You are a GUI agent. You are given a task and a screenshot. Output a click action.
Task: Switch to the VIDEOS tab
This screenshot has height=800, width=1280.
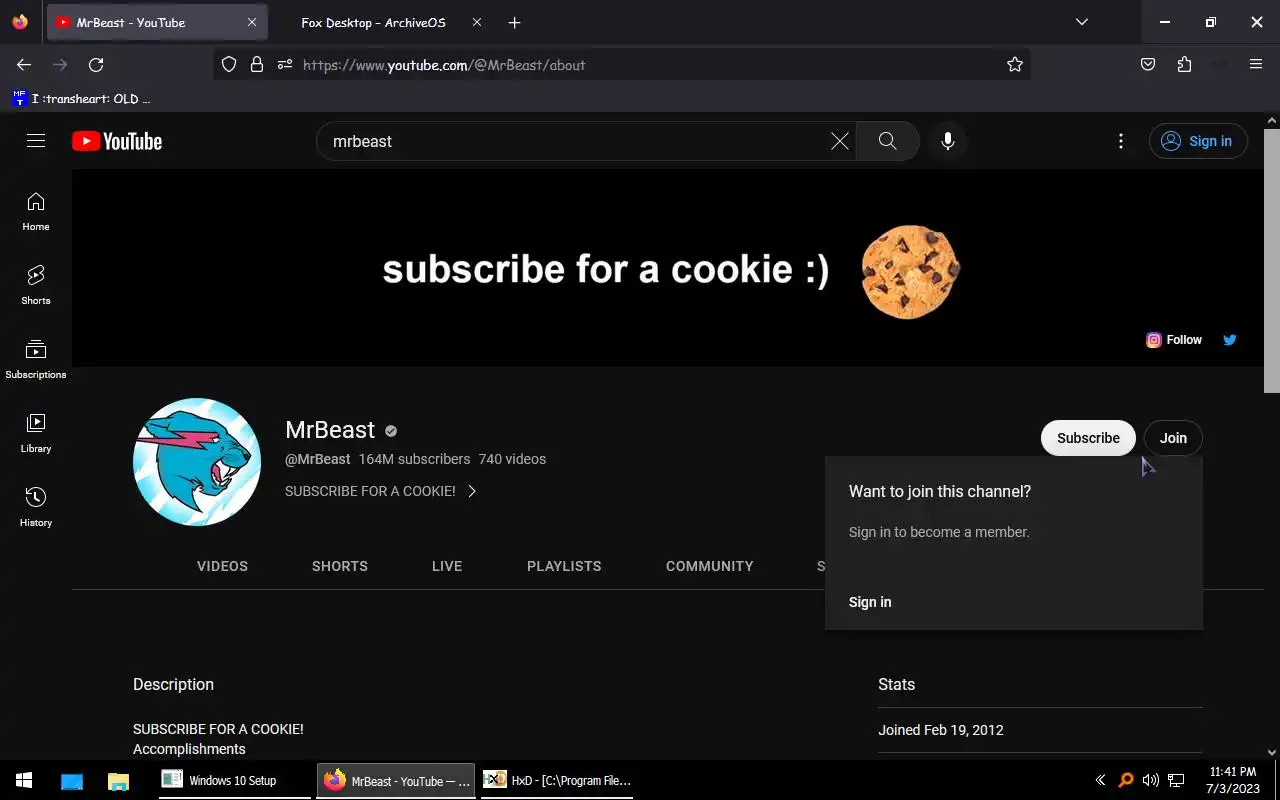222,566
